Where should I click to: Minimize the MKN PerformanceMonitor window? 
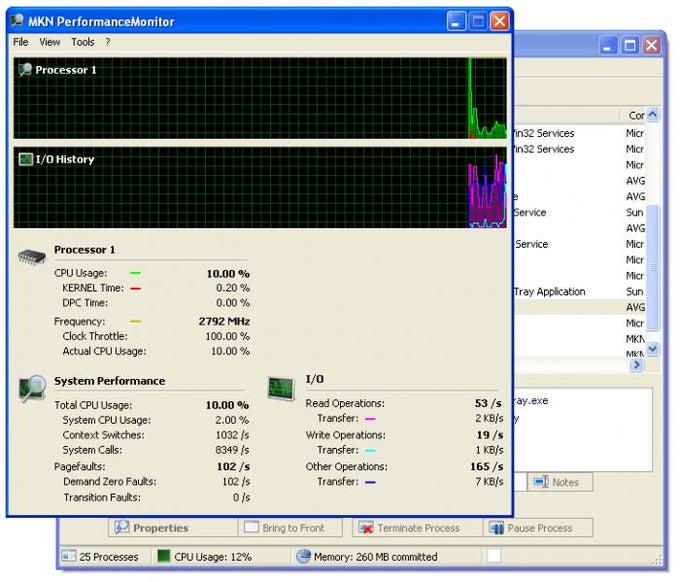(x=456, y=21)
